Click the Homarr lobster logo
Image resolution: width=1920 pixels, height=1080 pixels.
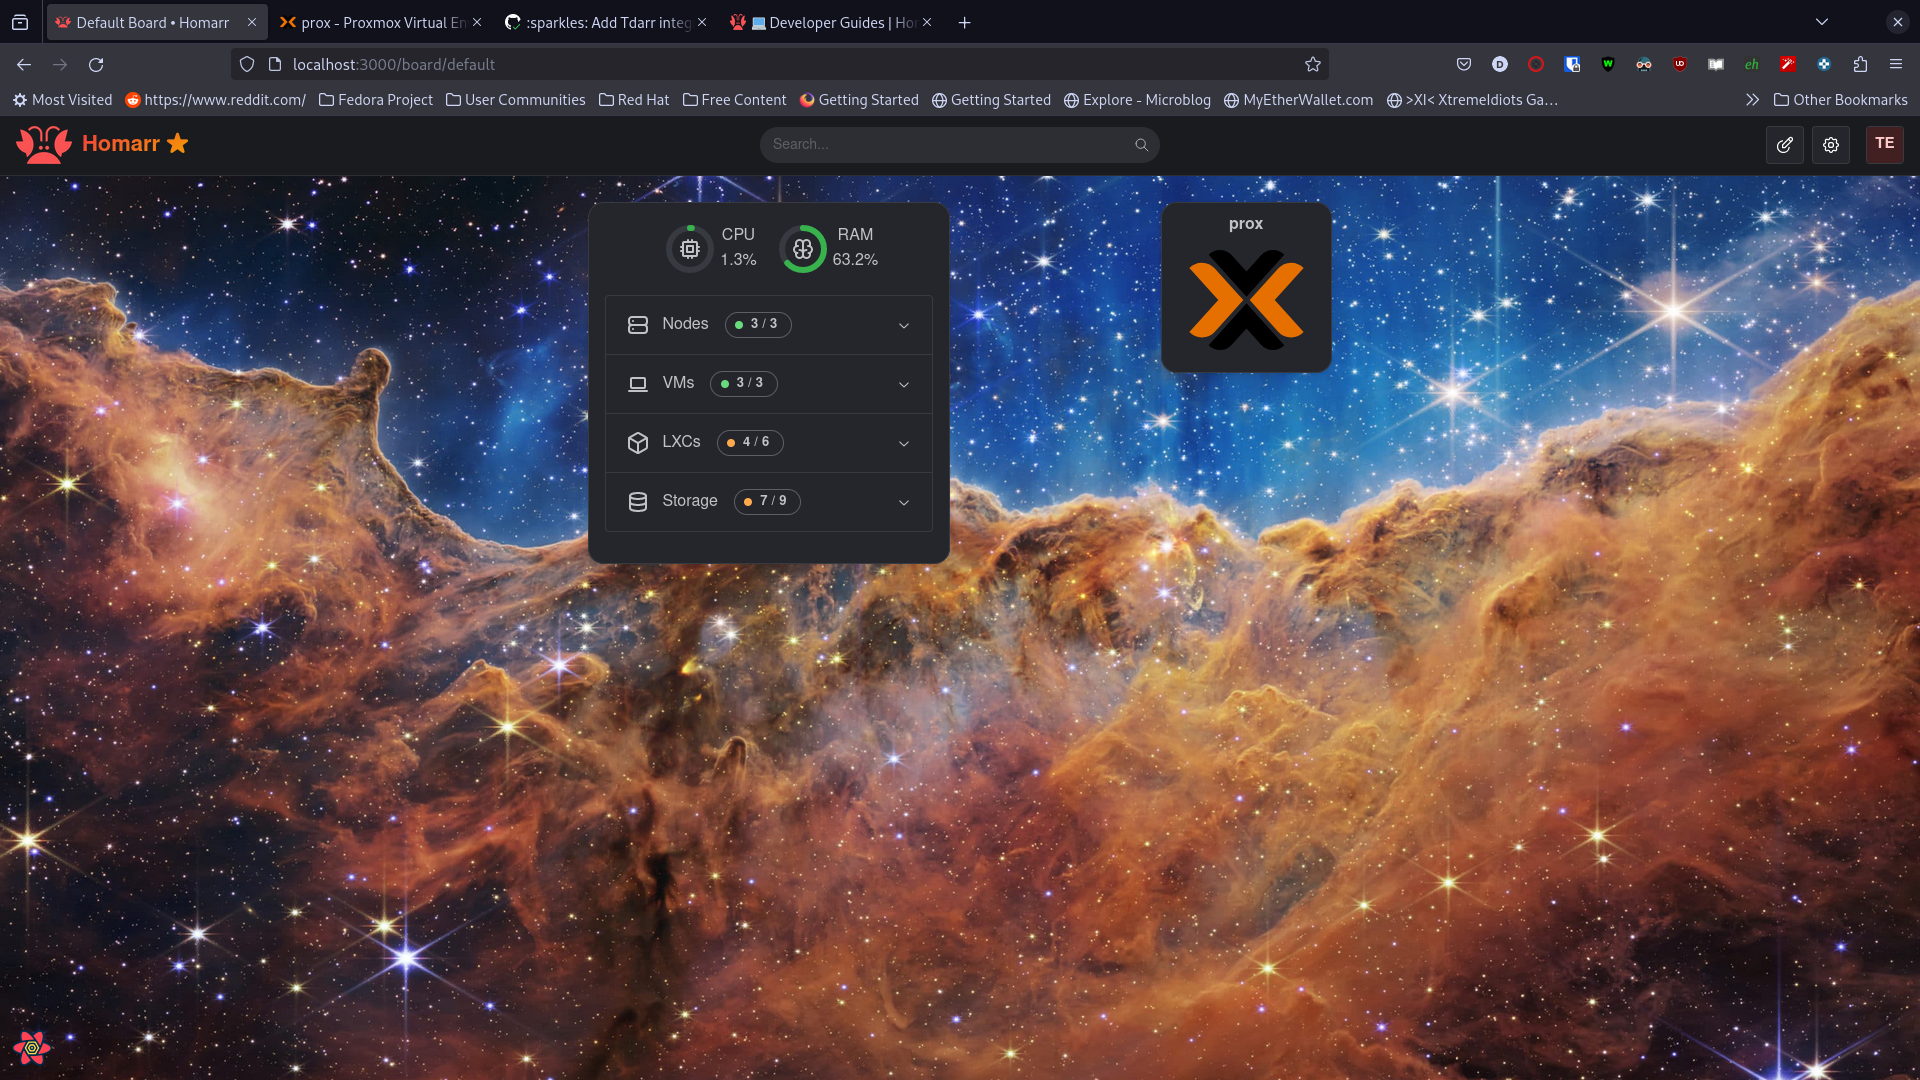tap(44, 144)
